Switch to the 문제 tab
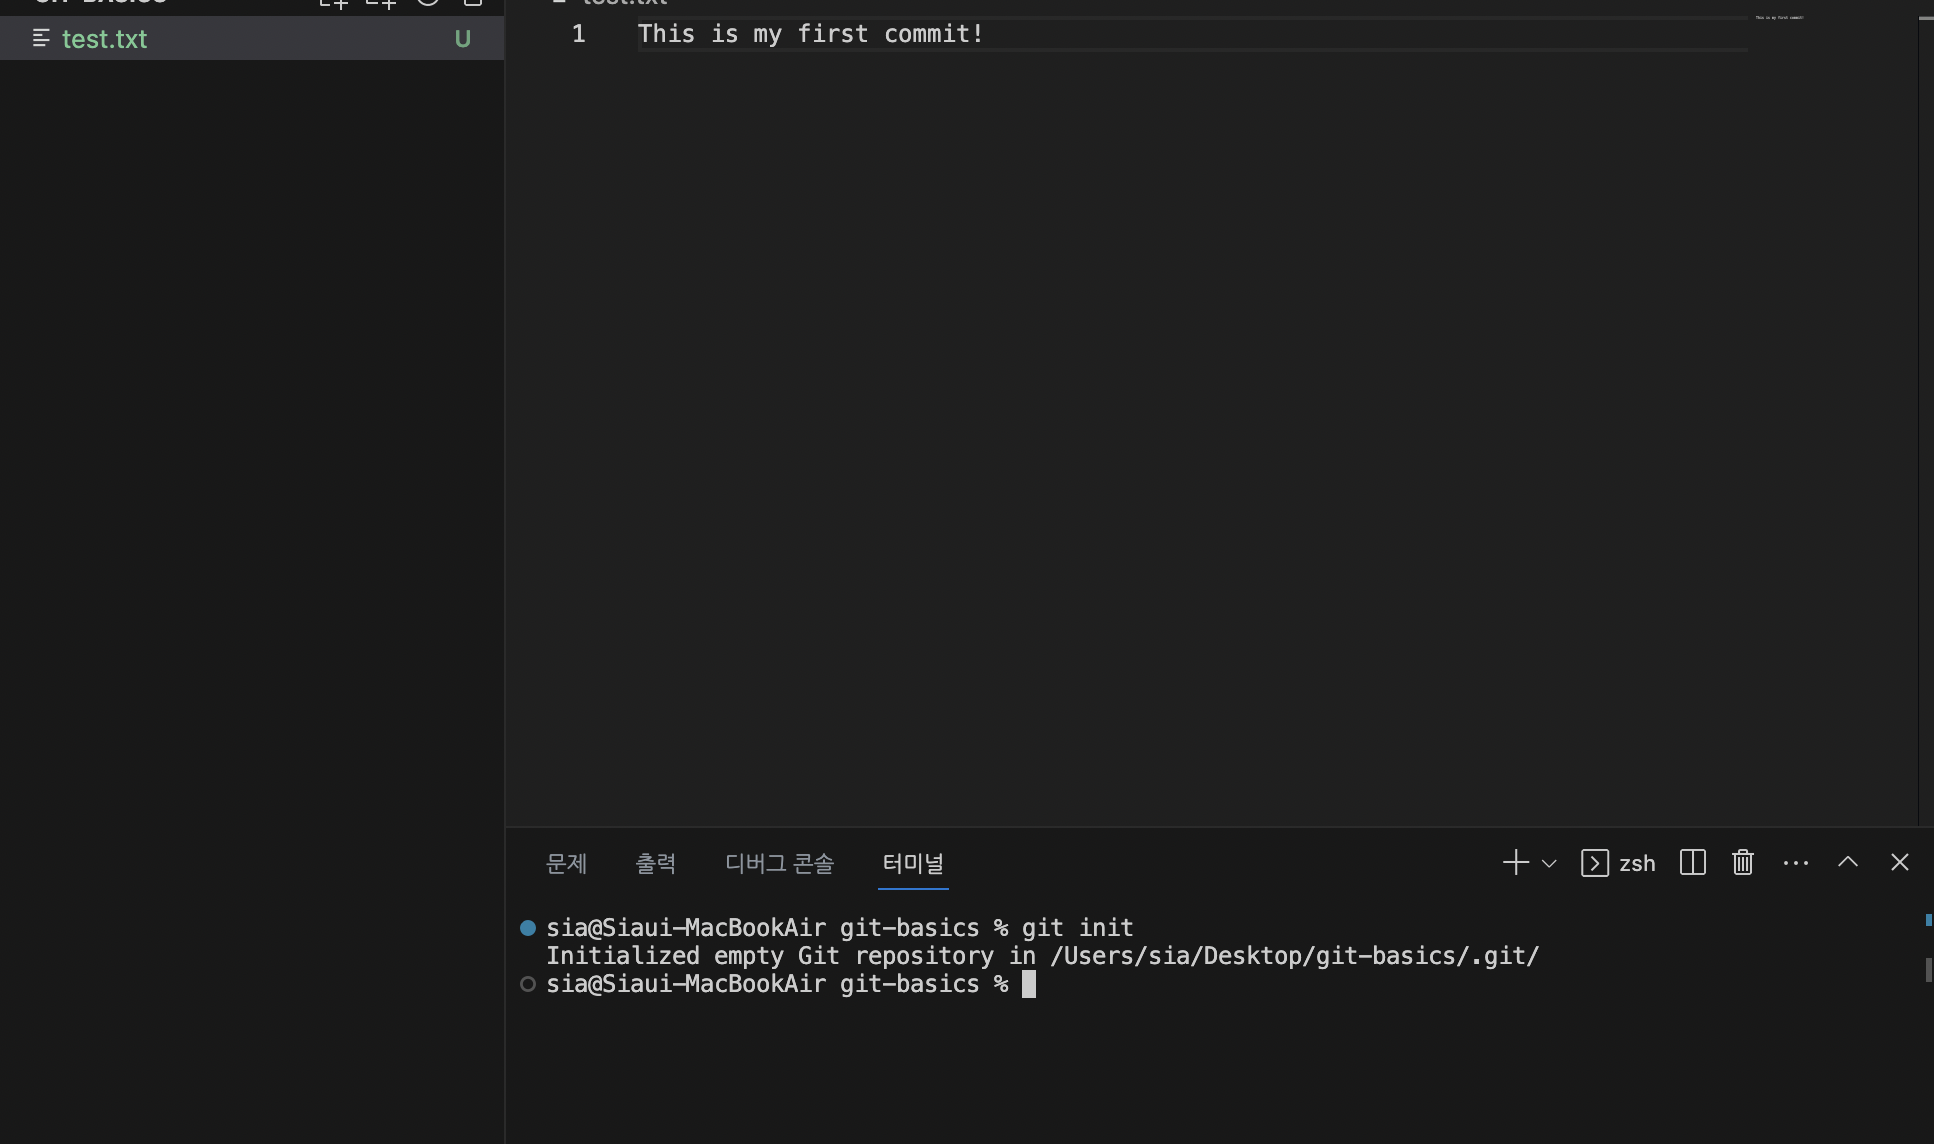This screenshot has width=1934, height=1144. pos(566,863)
